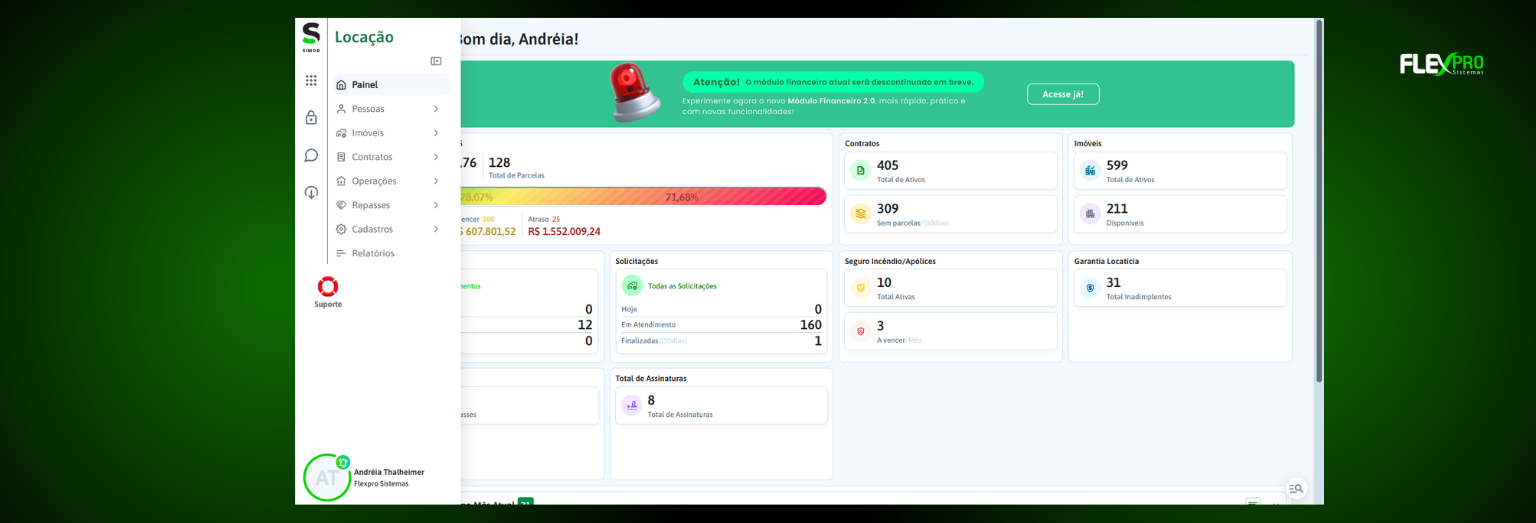
Task: Click the Hoje row under Solicitações
Action: click(721, 309)
